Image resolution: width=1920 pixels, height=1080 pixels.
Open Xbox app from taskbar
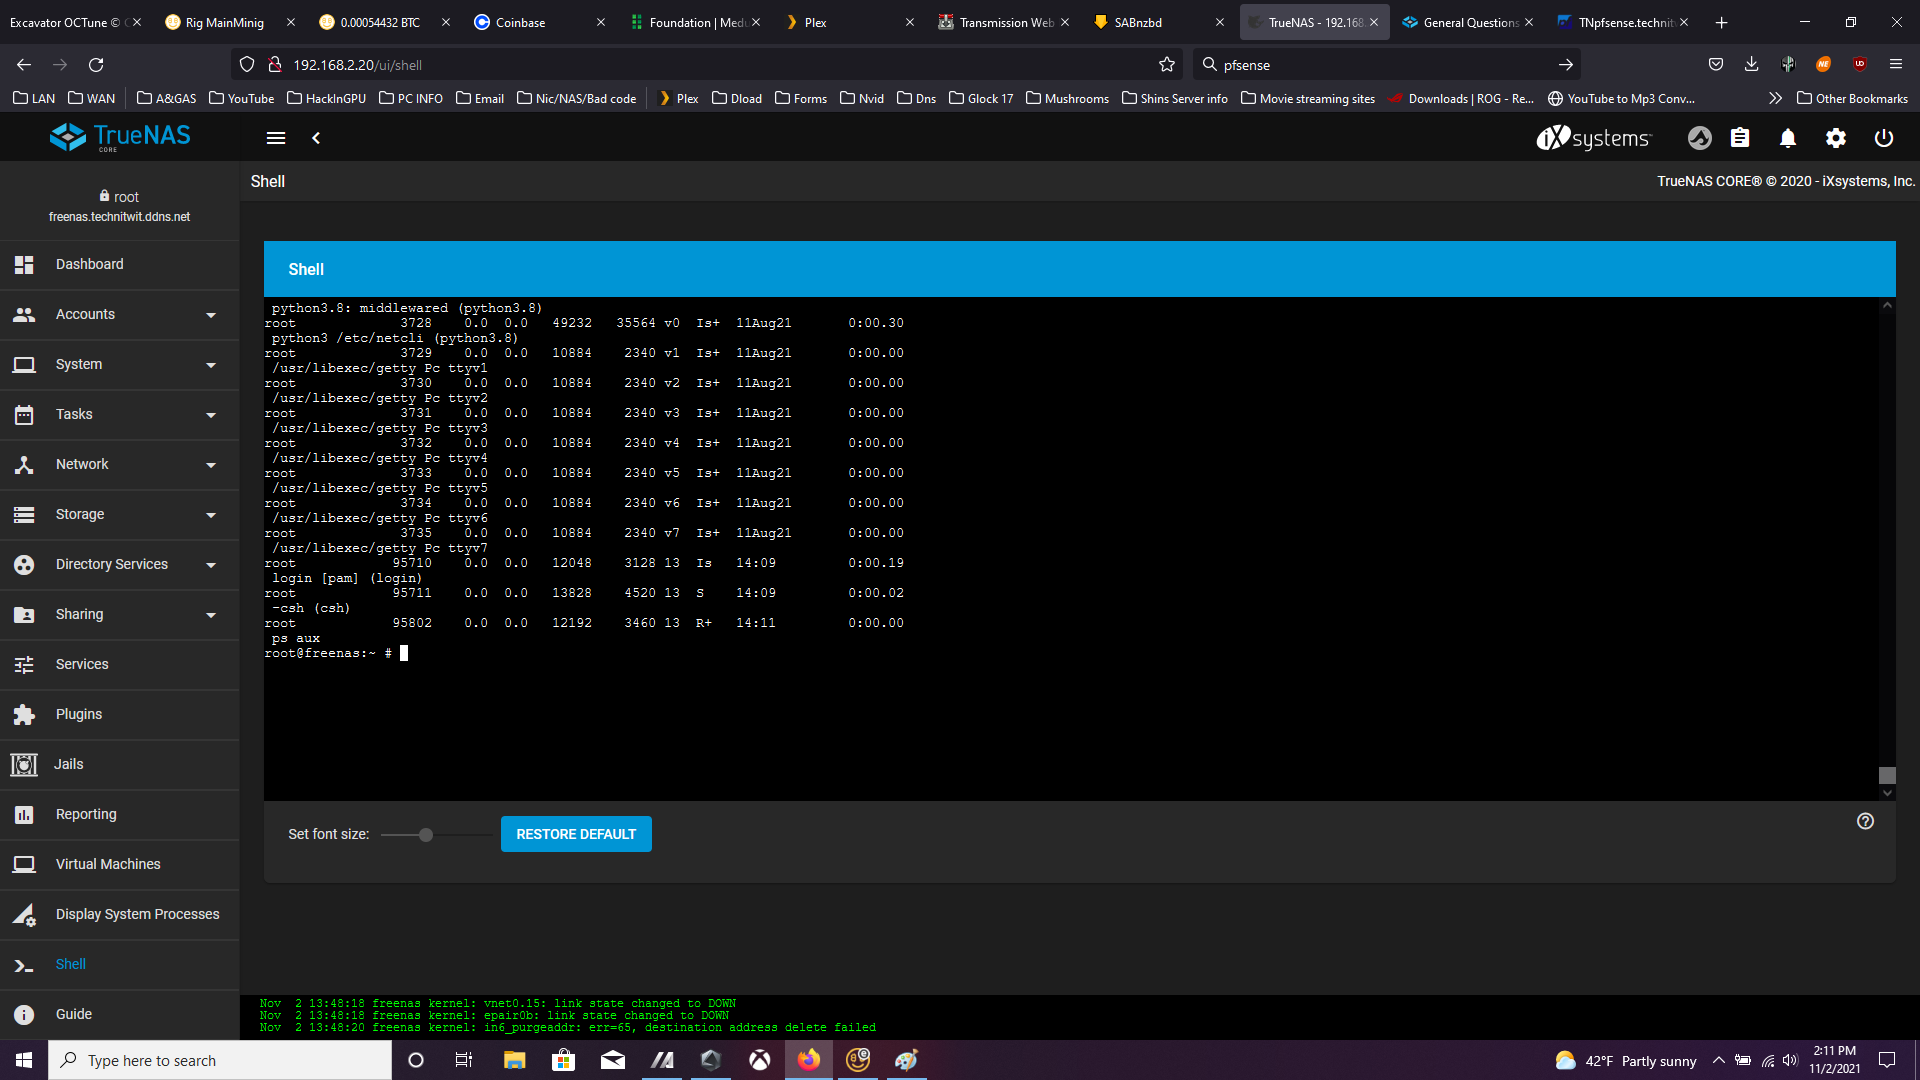[760, 1060]
